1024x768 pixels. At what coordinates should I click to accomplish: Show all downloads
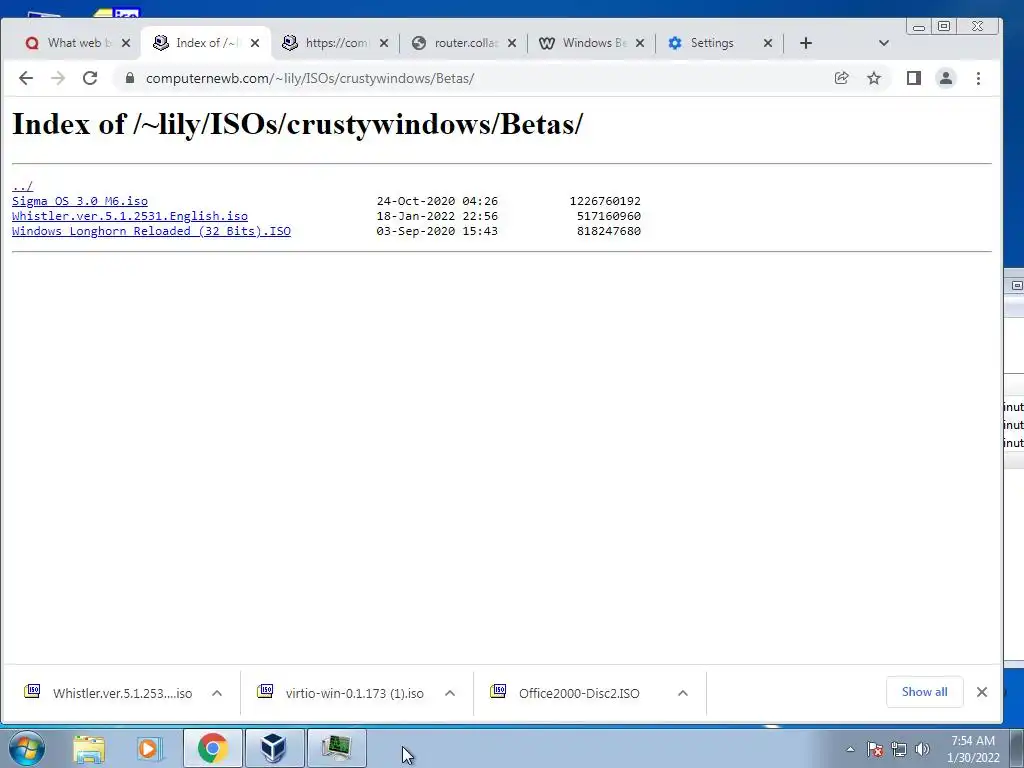(x=925, y=692)
